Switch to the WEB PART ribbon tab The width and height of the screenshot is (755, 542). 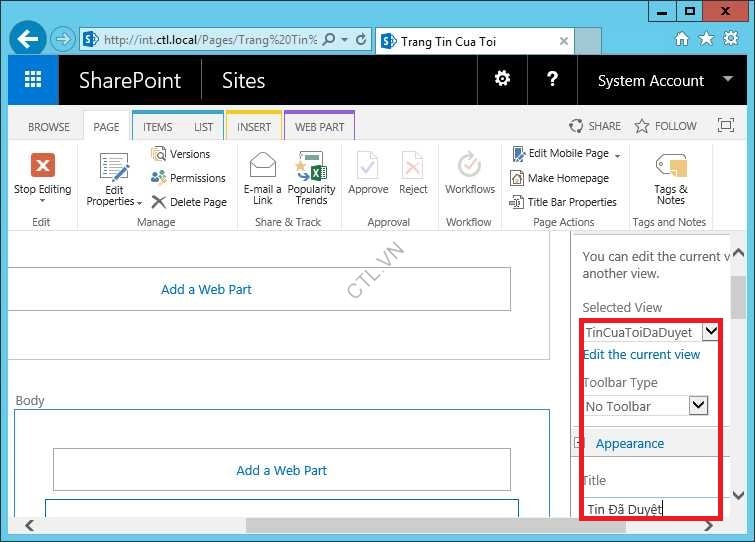(319, 127)
